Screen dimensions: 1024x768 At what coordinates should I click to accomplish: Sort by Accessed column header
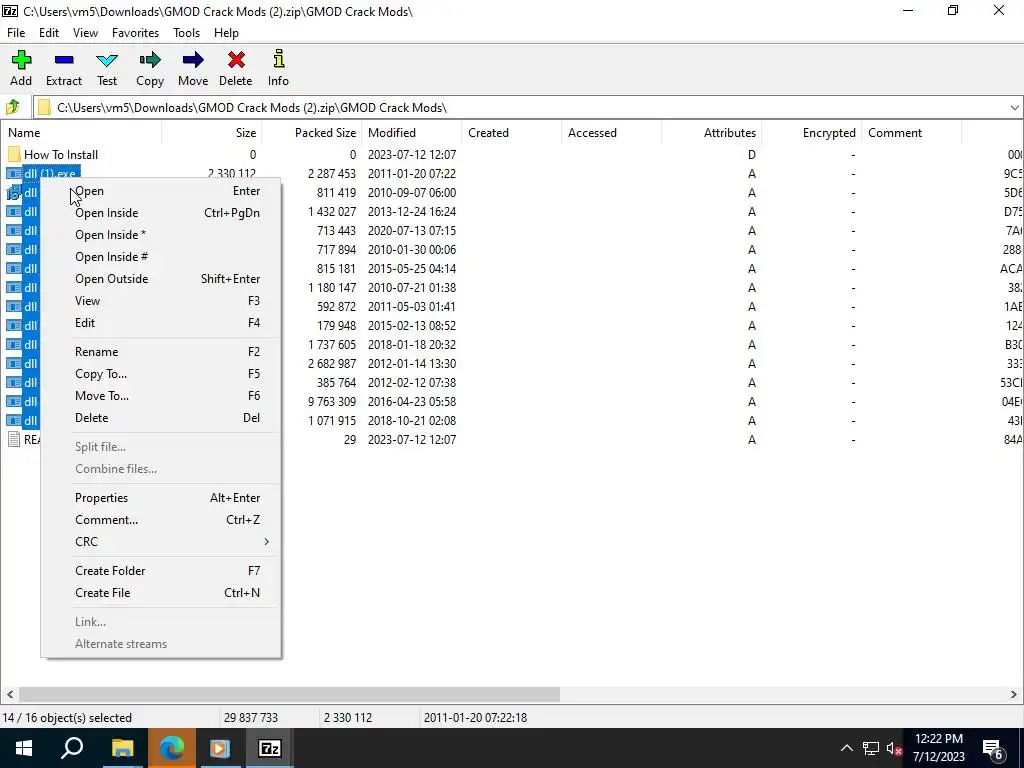(611, 133)
